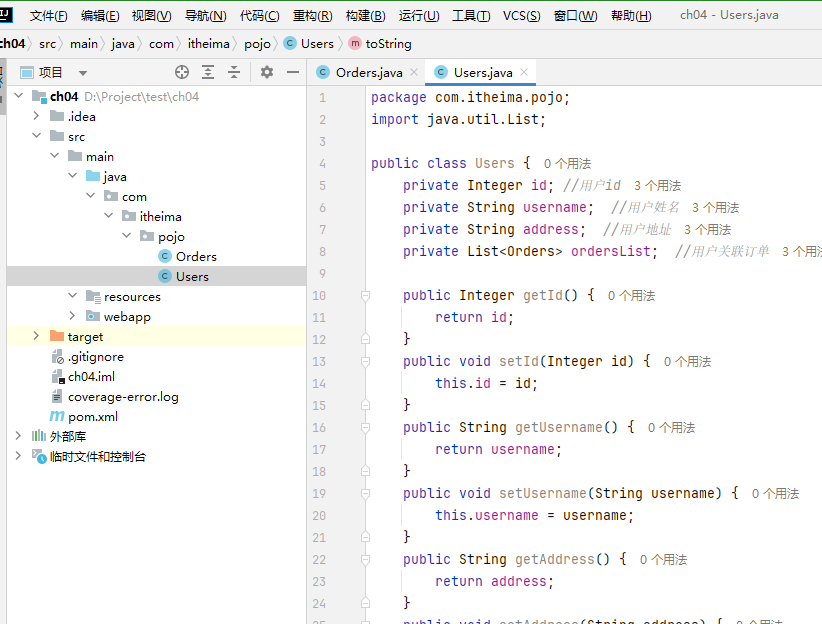Expand the 外部库 node
The image size is (822, 624).
pos(18,436)
